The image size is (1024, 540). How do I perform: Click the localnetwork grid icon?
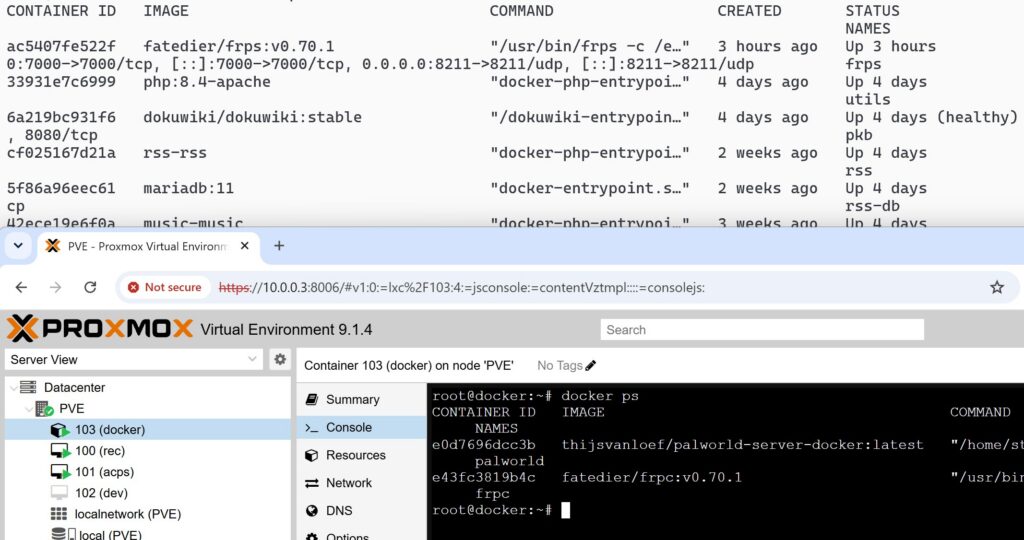click(x=59, y=514)
